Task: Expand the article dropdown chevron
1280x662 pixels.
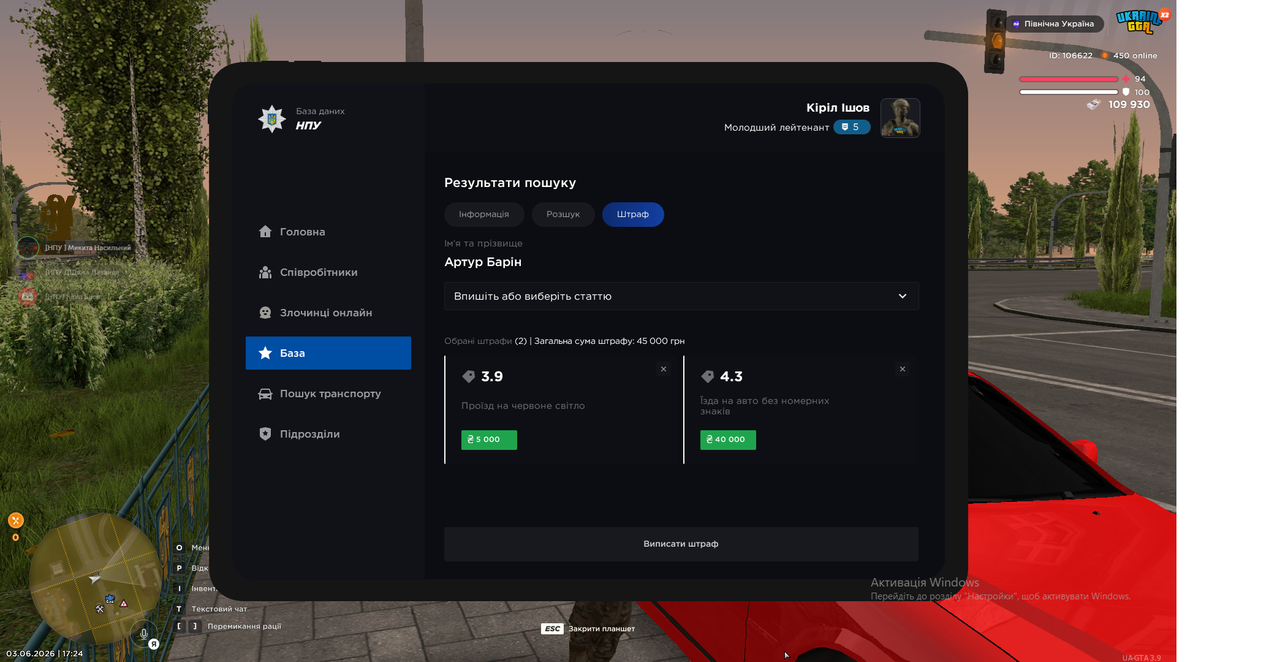Action: pos(902,296)
